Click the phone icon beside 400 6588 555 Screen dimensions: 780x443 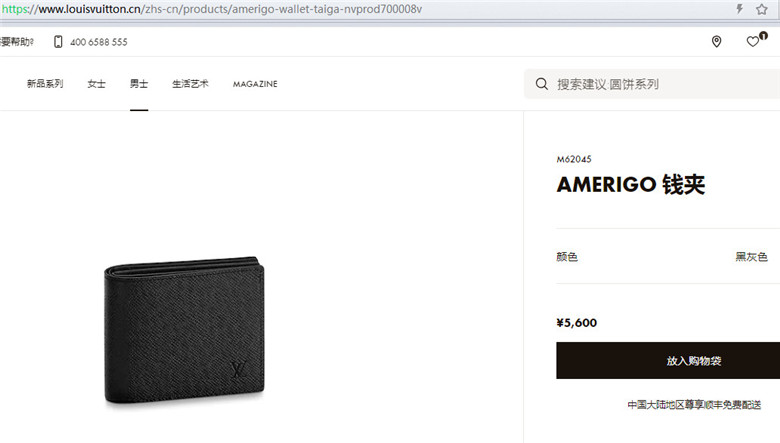pyautogui.click(x=58, y=42)
